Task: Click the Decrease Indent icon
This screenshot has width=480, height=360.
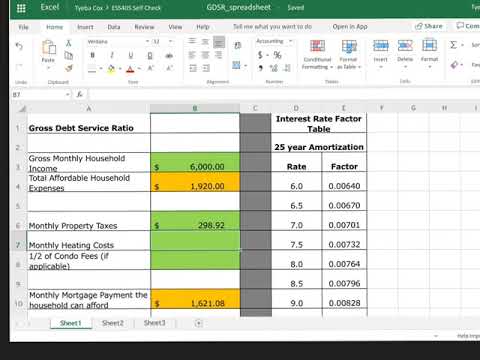Action: point(193,68)
